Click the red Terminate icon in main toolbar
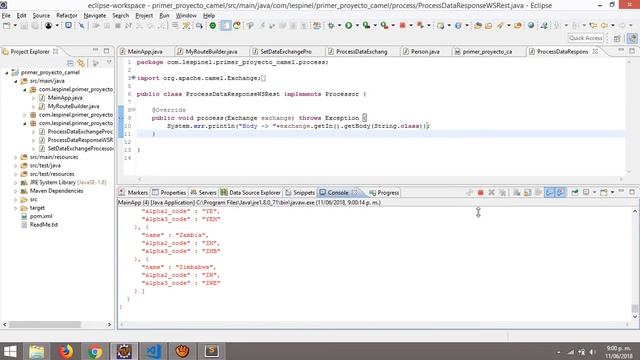The height and width of the screenshot is (360, 640). [x=402, y=25]
